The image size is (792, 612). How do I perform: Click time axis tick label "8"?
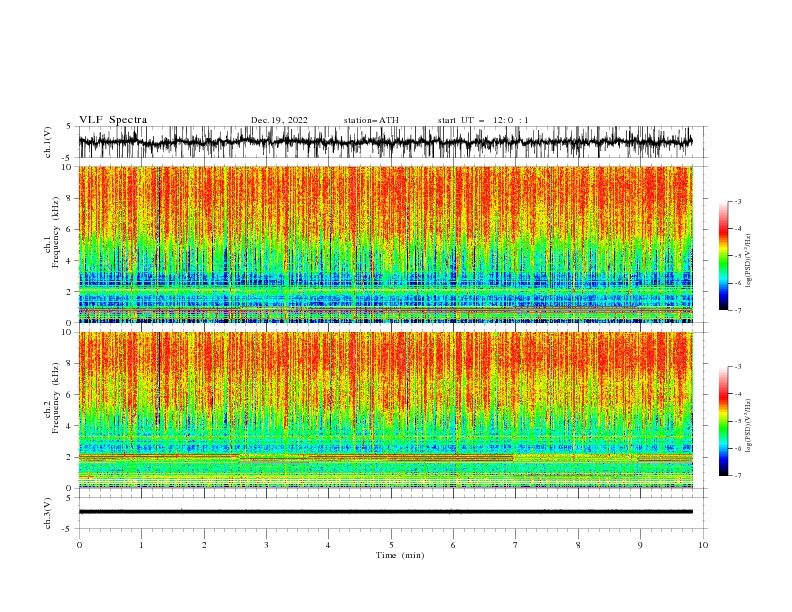click(x=578, y=545)
